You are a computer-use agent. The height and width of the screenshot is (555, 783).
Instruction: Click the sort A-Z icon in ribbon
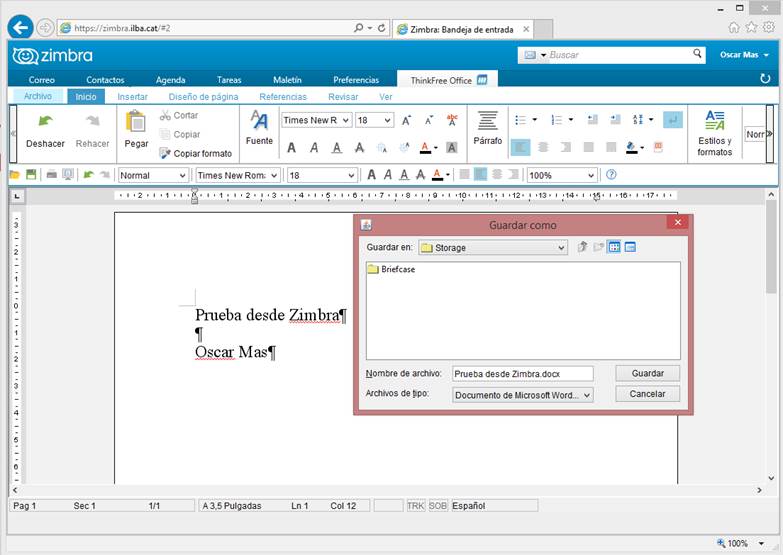[638, 120]
